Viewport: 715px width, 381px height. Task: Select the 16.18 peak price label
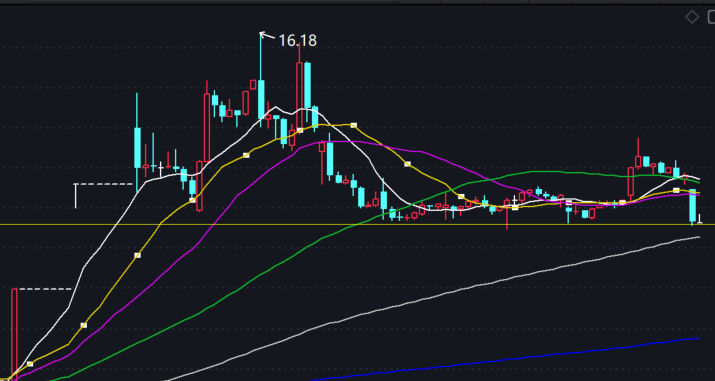pyautogui.click(x=297, y=41)
